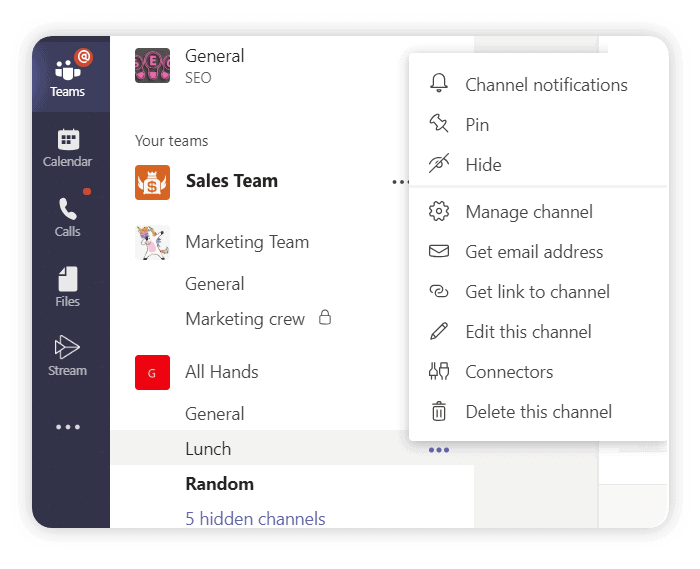Click the @ mention badge on Teams

click(84, 57)
